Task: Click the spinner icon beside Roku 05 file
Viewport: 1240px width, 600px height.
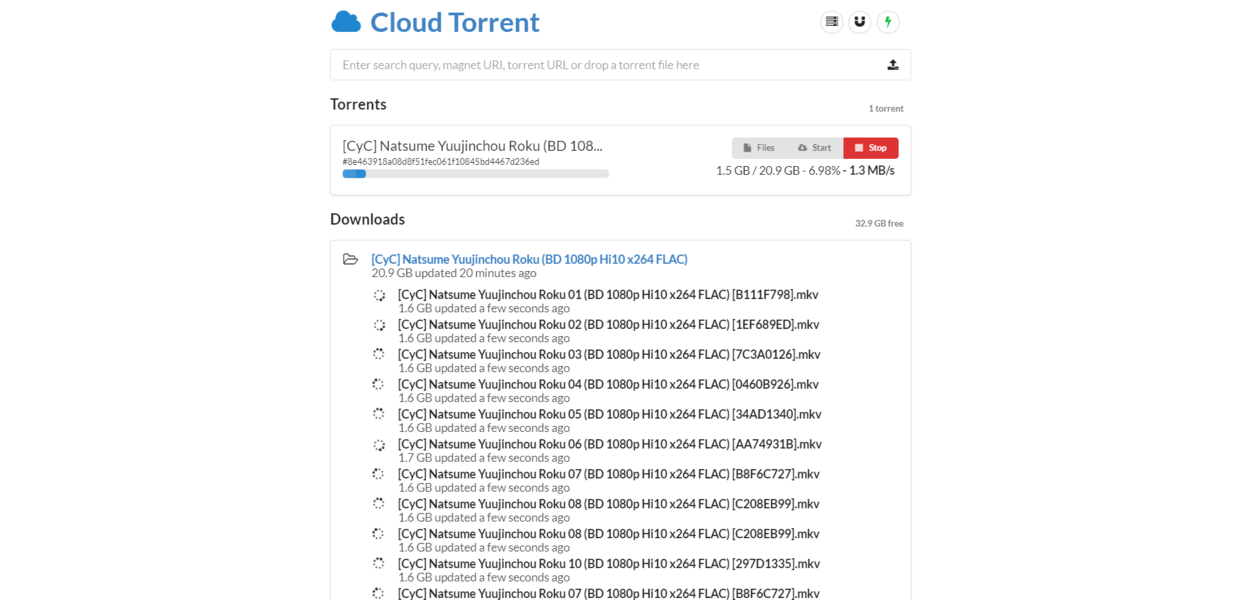Action: pyautogui.click(x=379, y=414)
